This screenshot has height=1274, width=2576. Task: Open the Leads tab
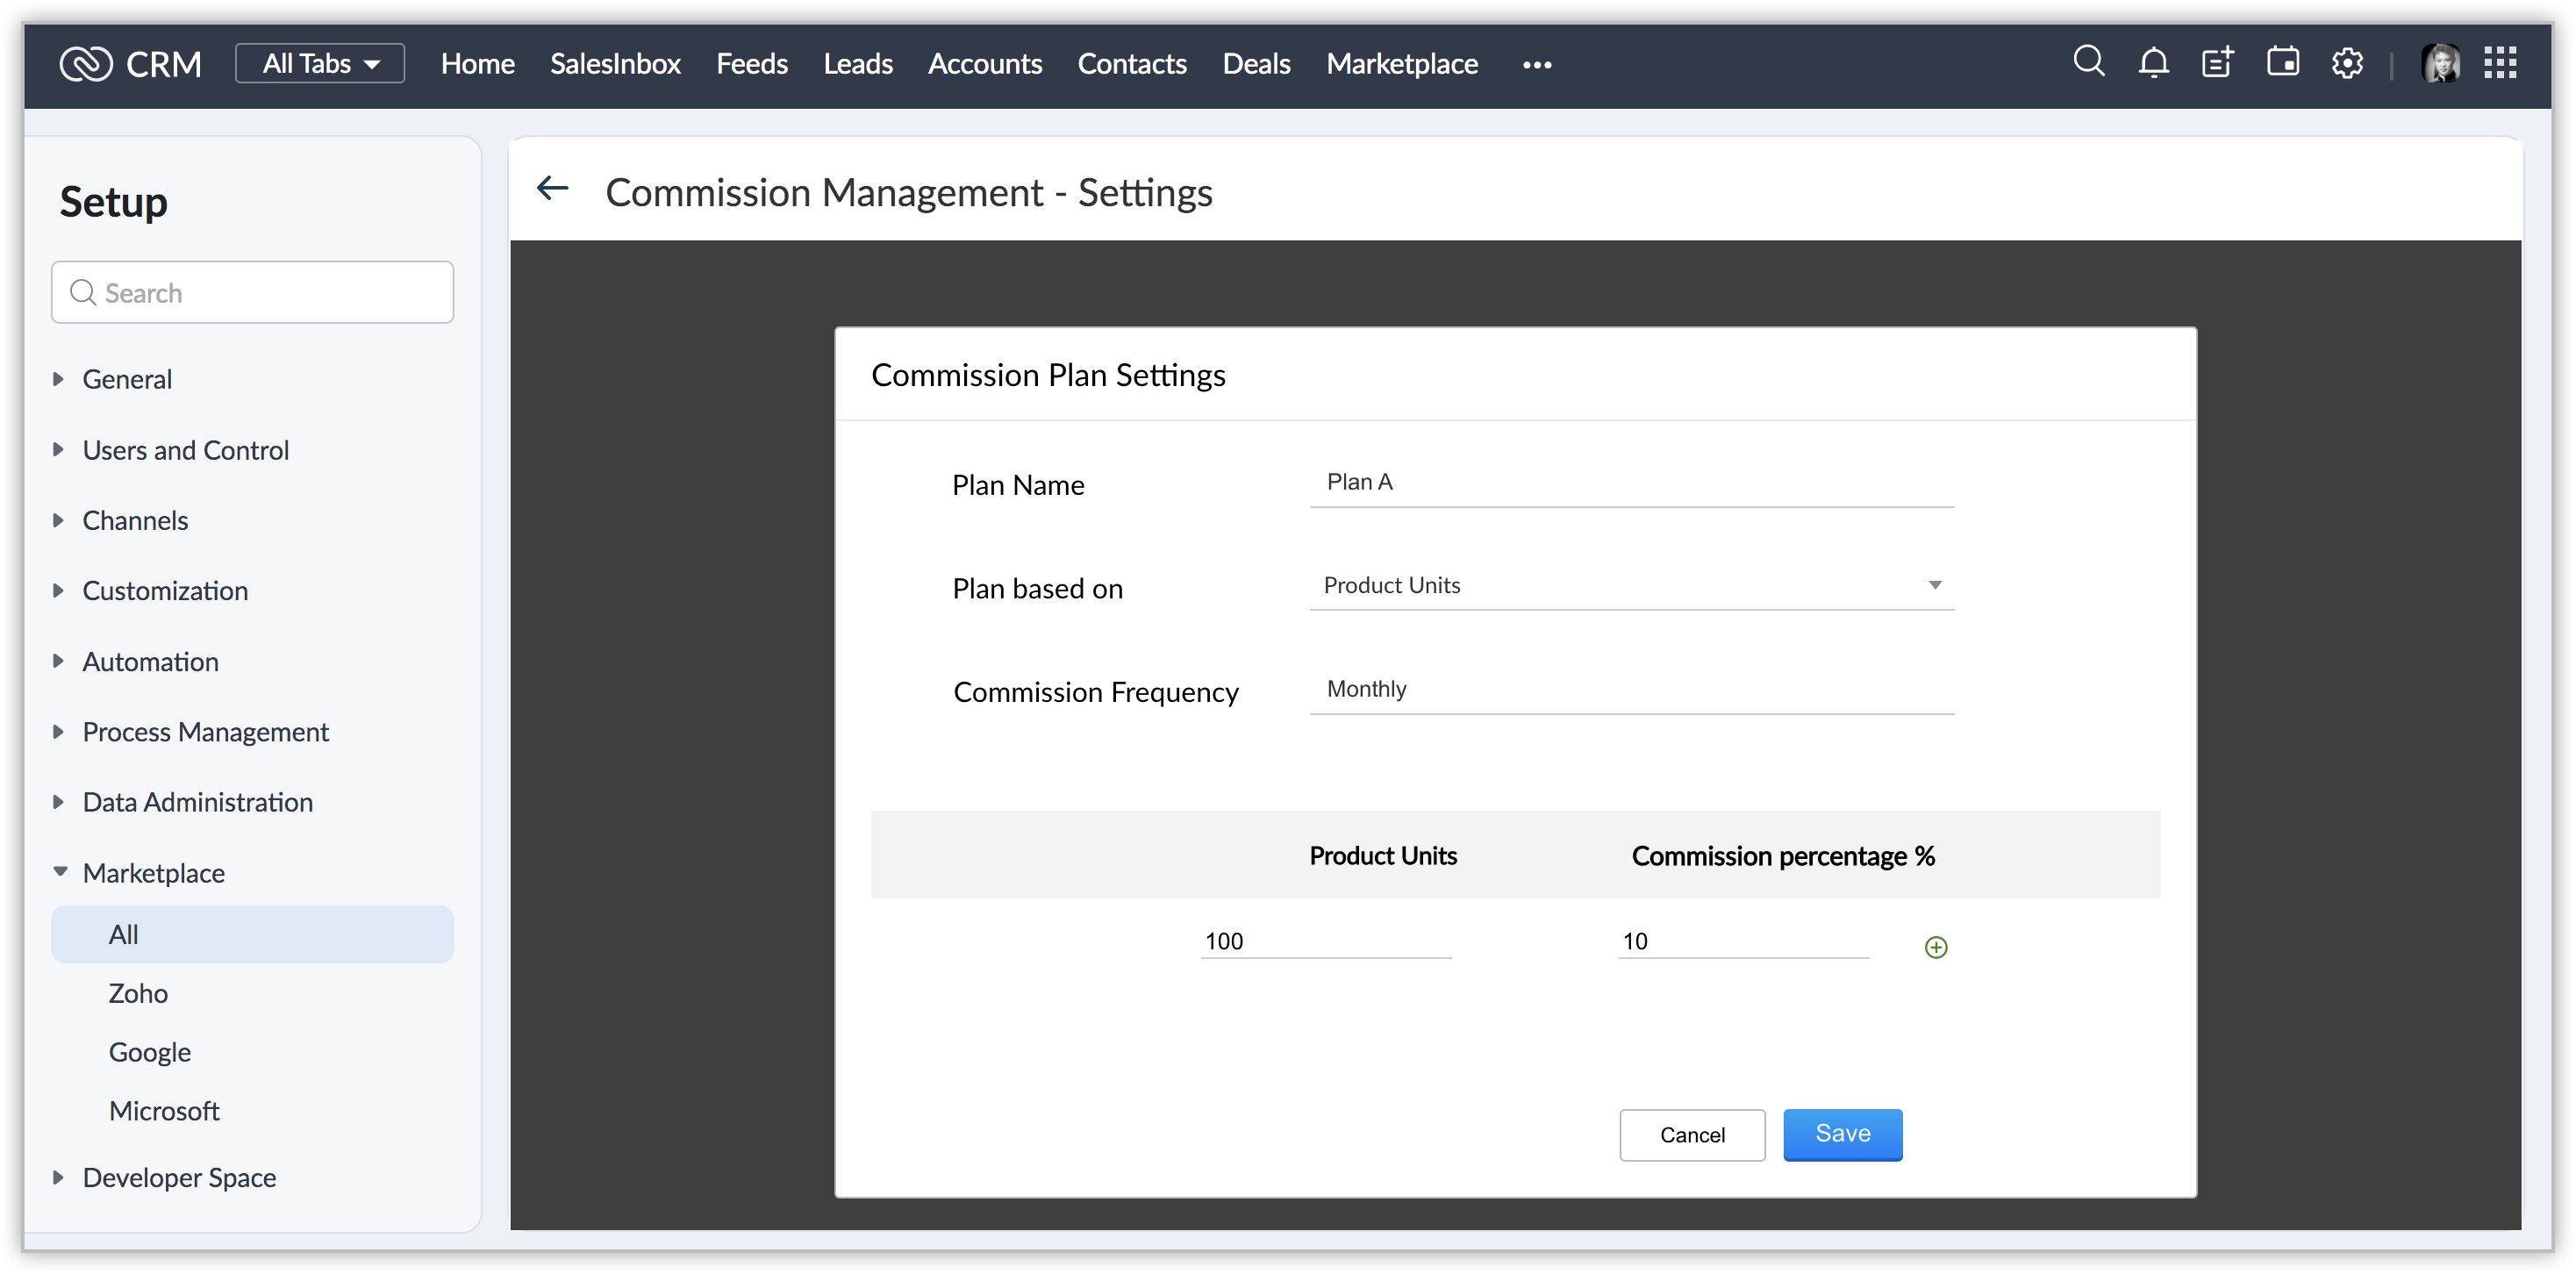[x=857, y=63]
